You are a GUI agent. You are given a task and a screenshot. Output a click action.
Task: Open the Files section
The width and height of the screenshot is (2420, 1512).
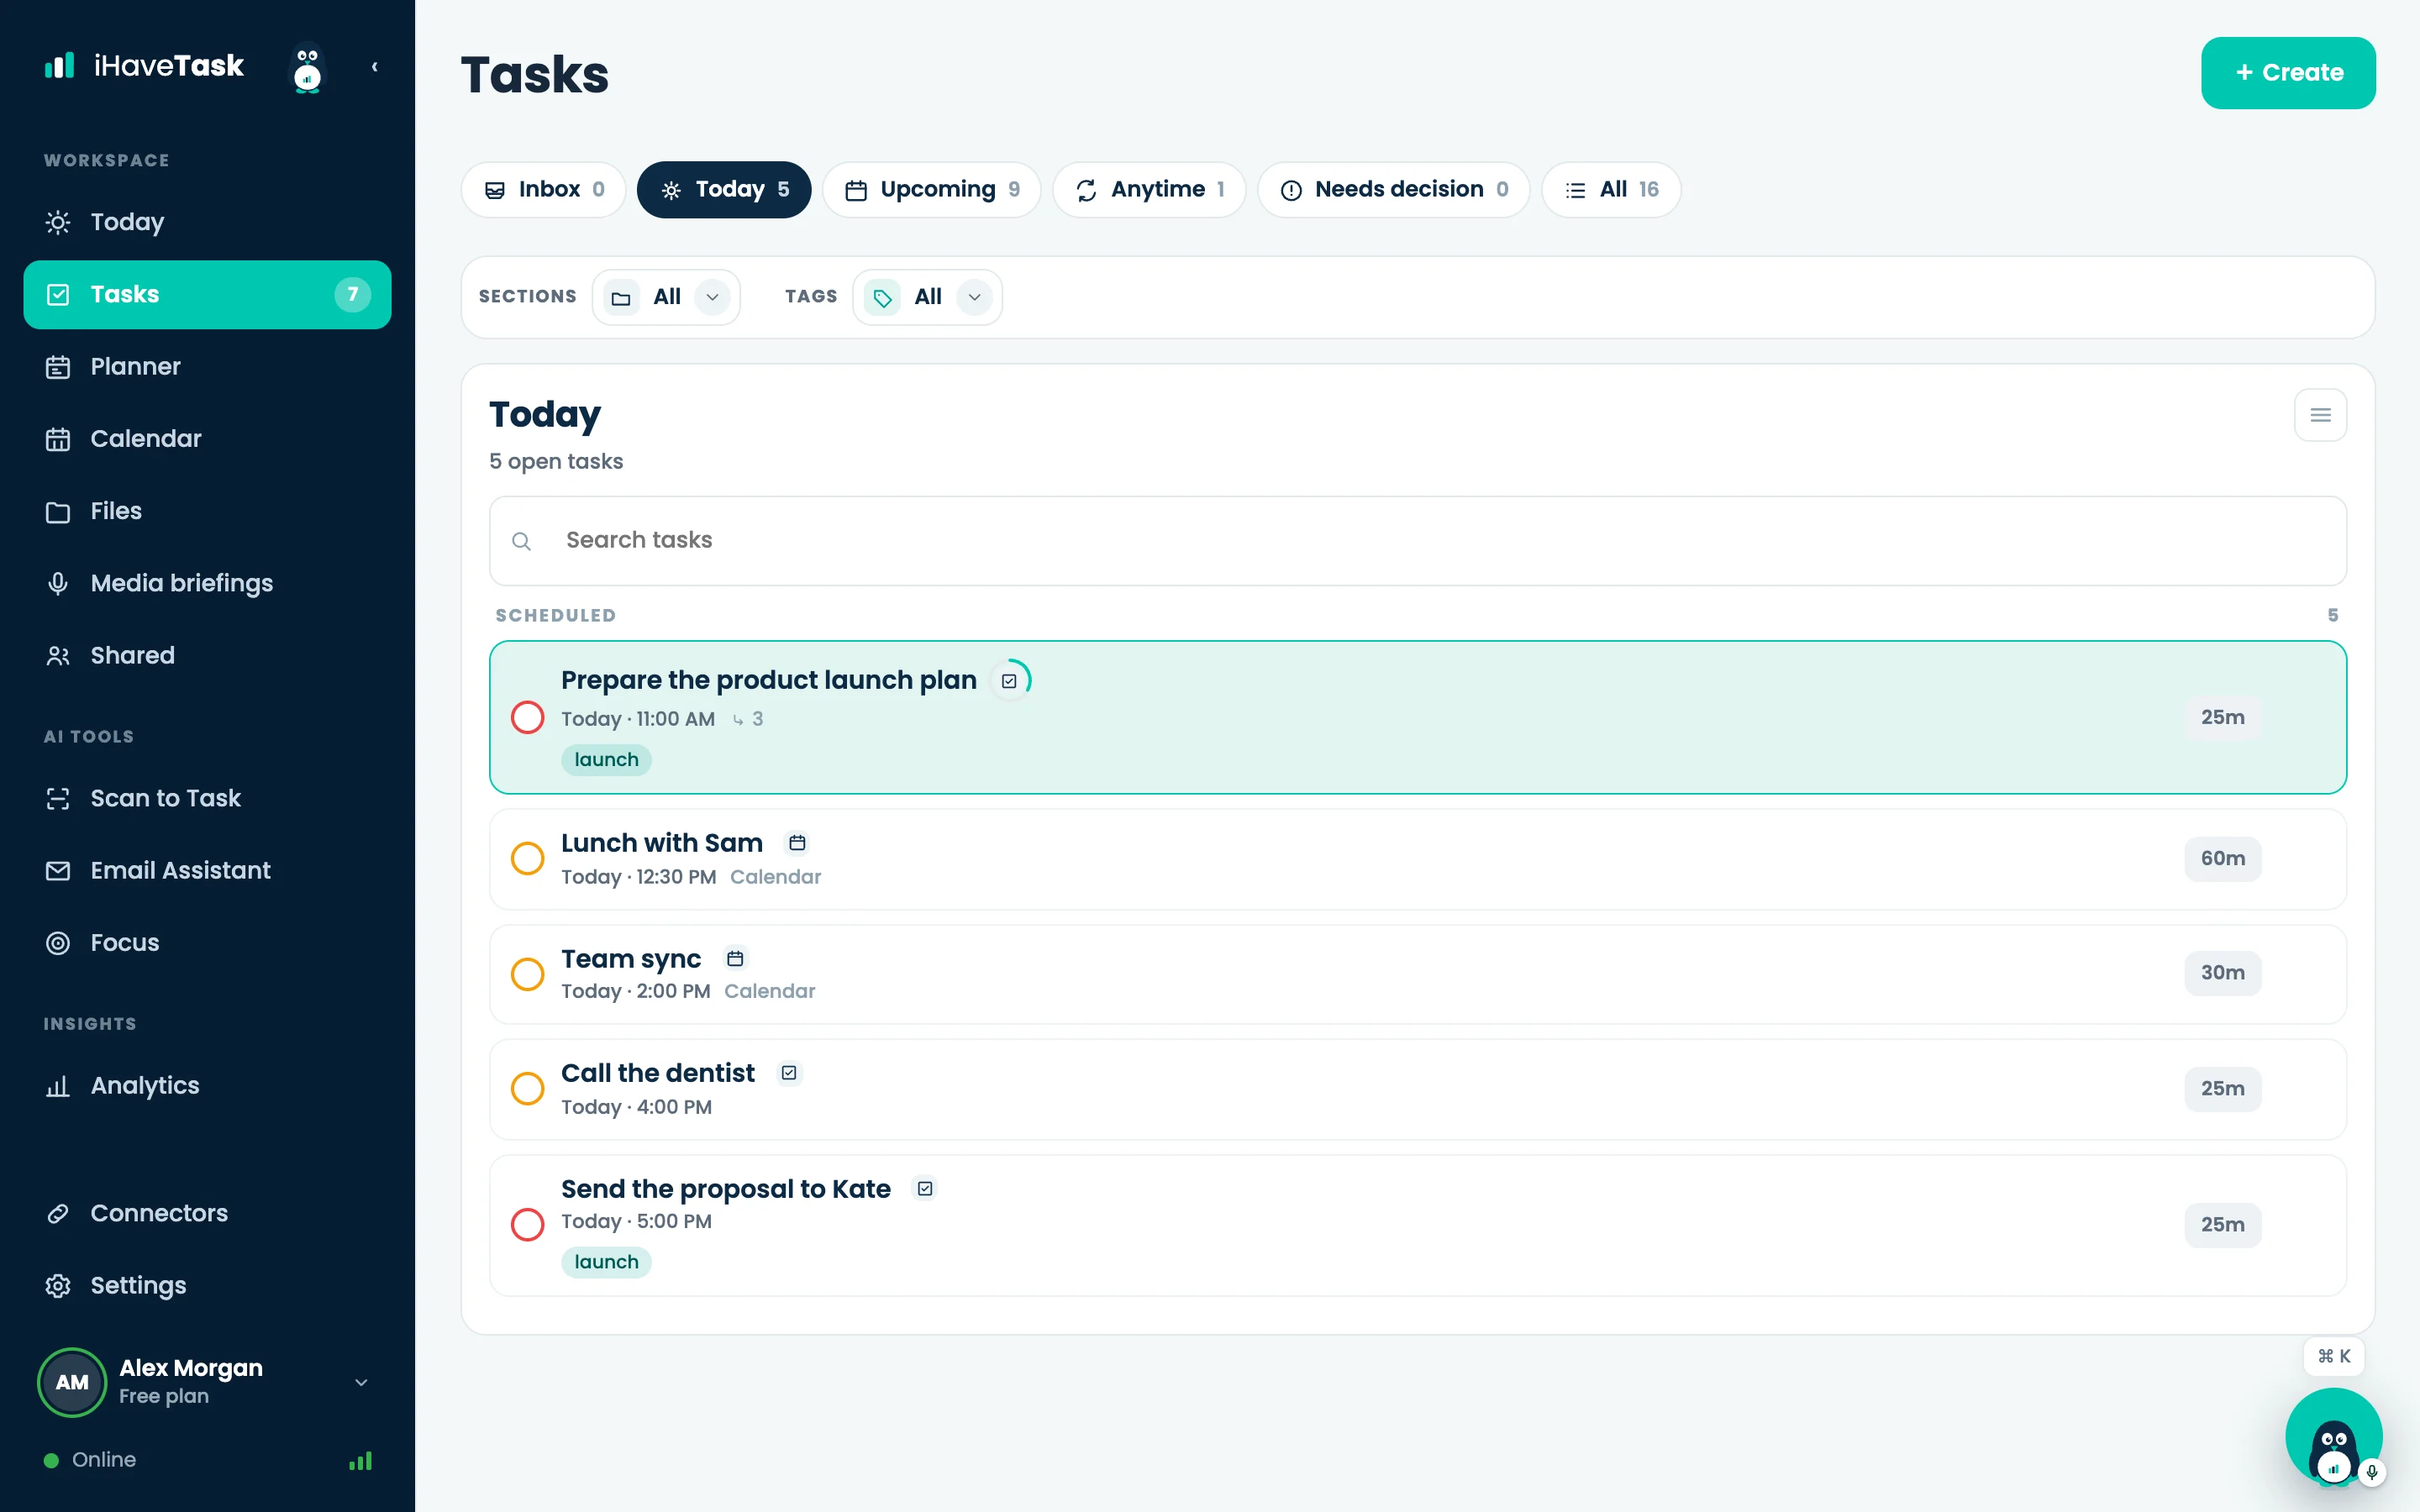(207, 511)
